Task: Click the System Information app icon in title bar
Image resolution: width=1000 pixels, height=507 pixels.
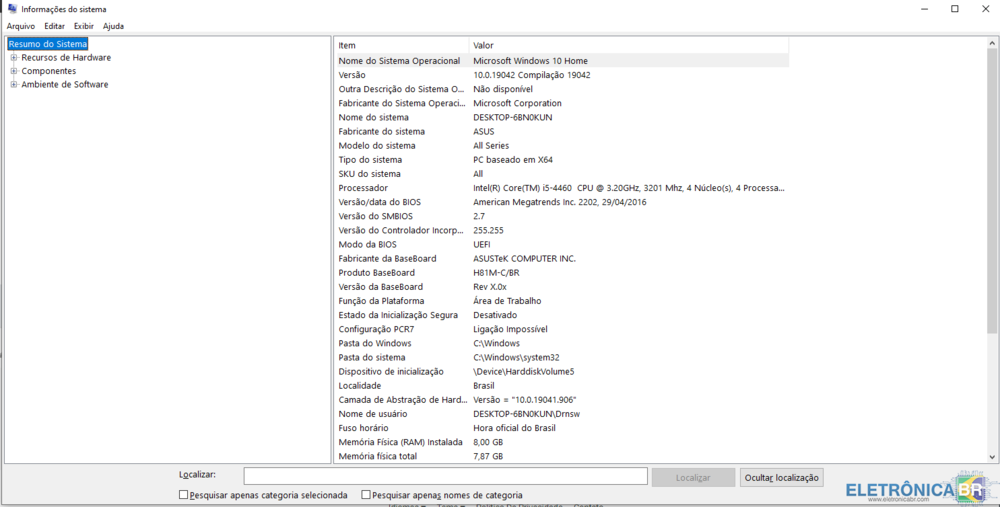Action: [11, 9]
